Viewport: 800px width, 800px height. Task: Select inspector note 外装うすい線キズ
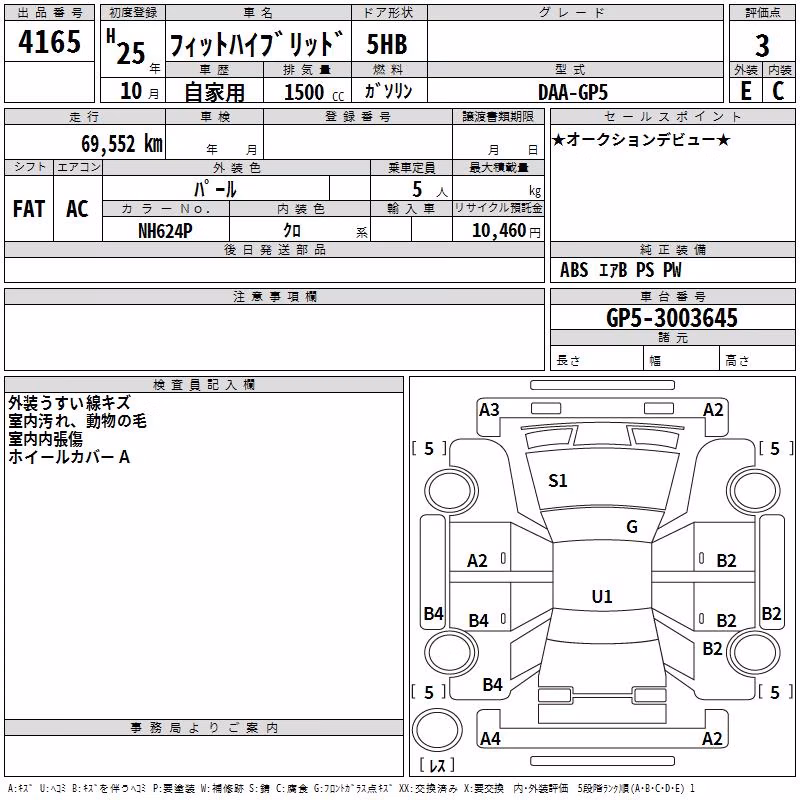tap(69, 403)
